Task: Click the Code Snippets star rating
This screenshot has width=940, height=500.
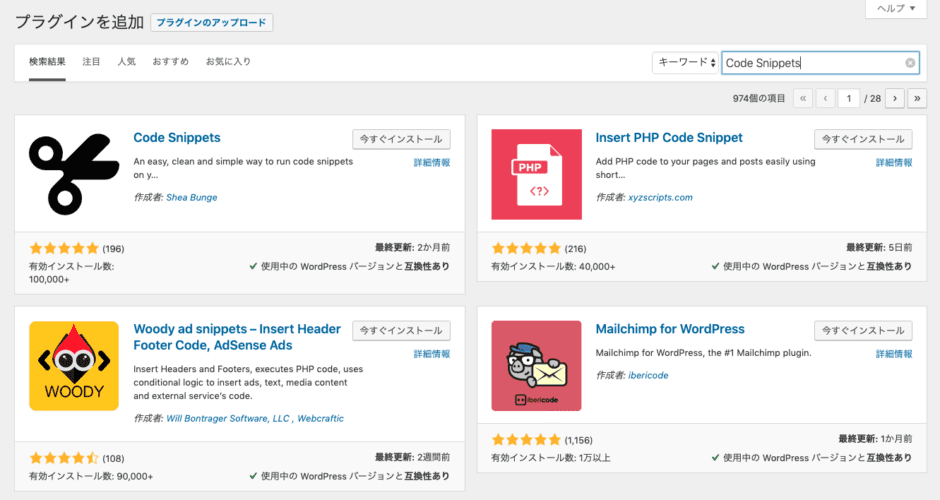Action: point(64,248)
